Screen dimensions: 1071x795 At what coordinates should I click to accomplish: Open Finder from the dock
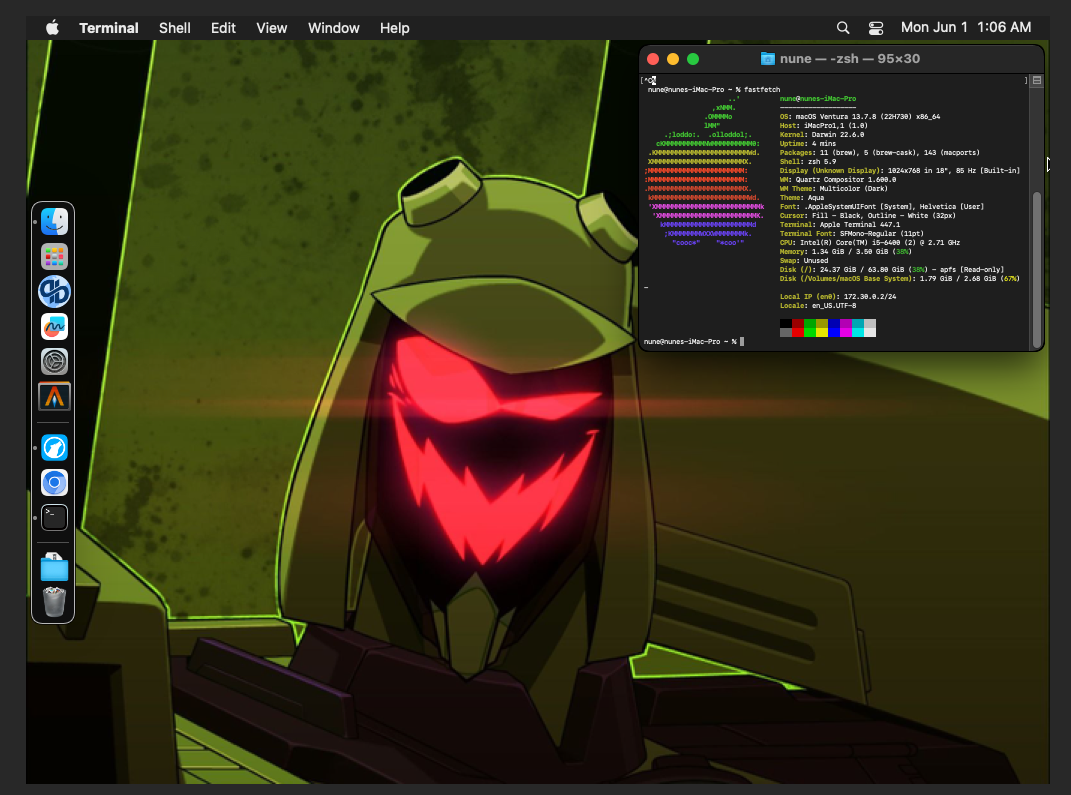click(x=54, y=222)
